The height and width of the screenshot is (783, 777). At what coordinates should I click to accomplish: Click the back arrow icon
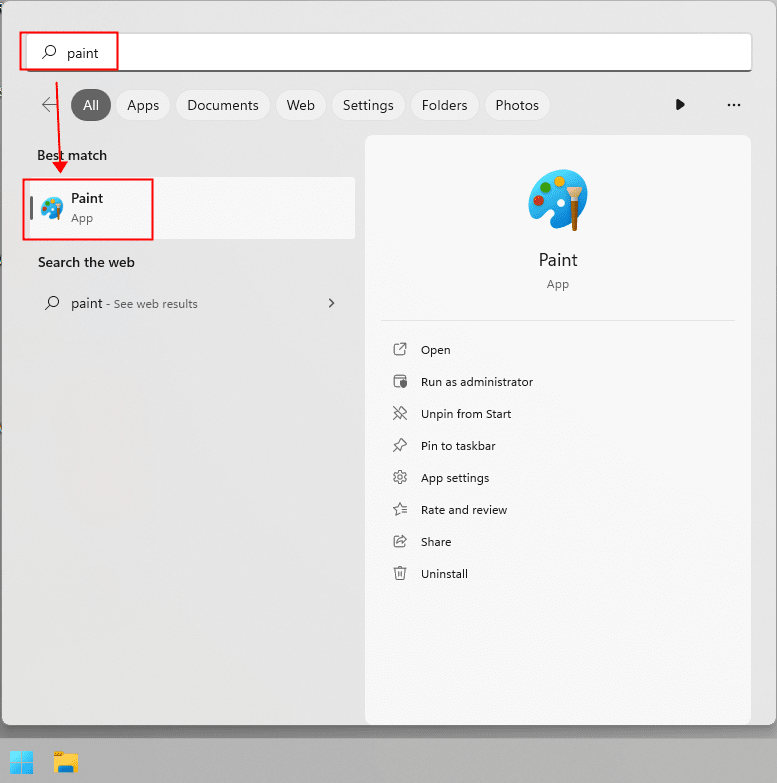coord(49,105)
